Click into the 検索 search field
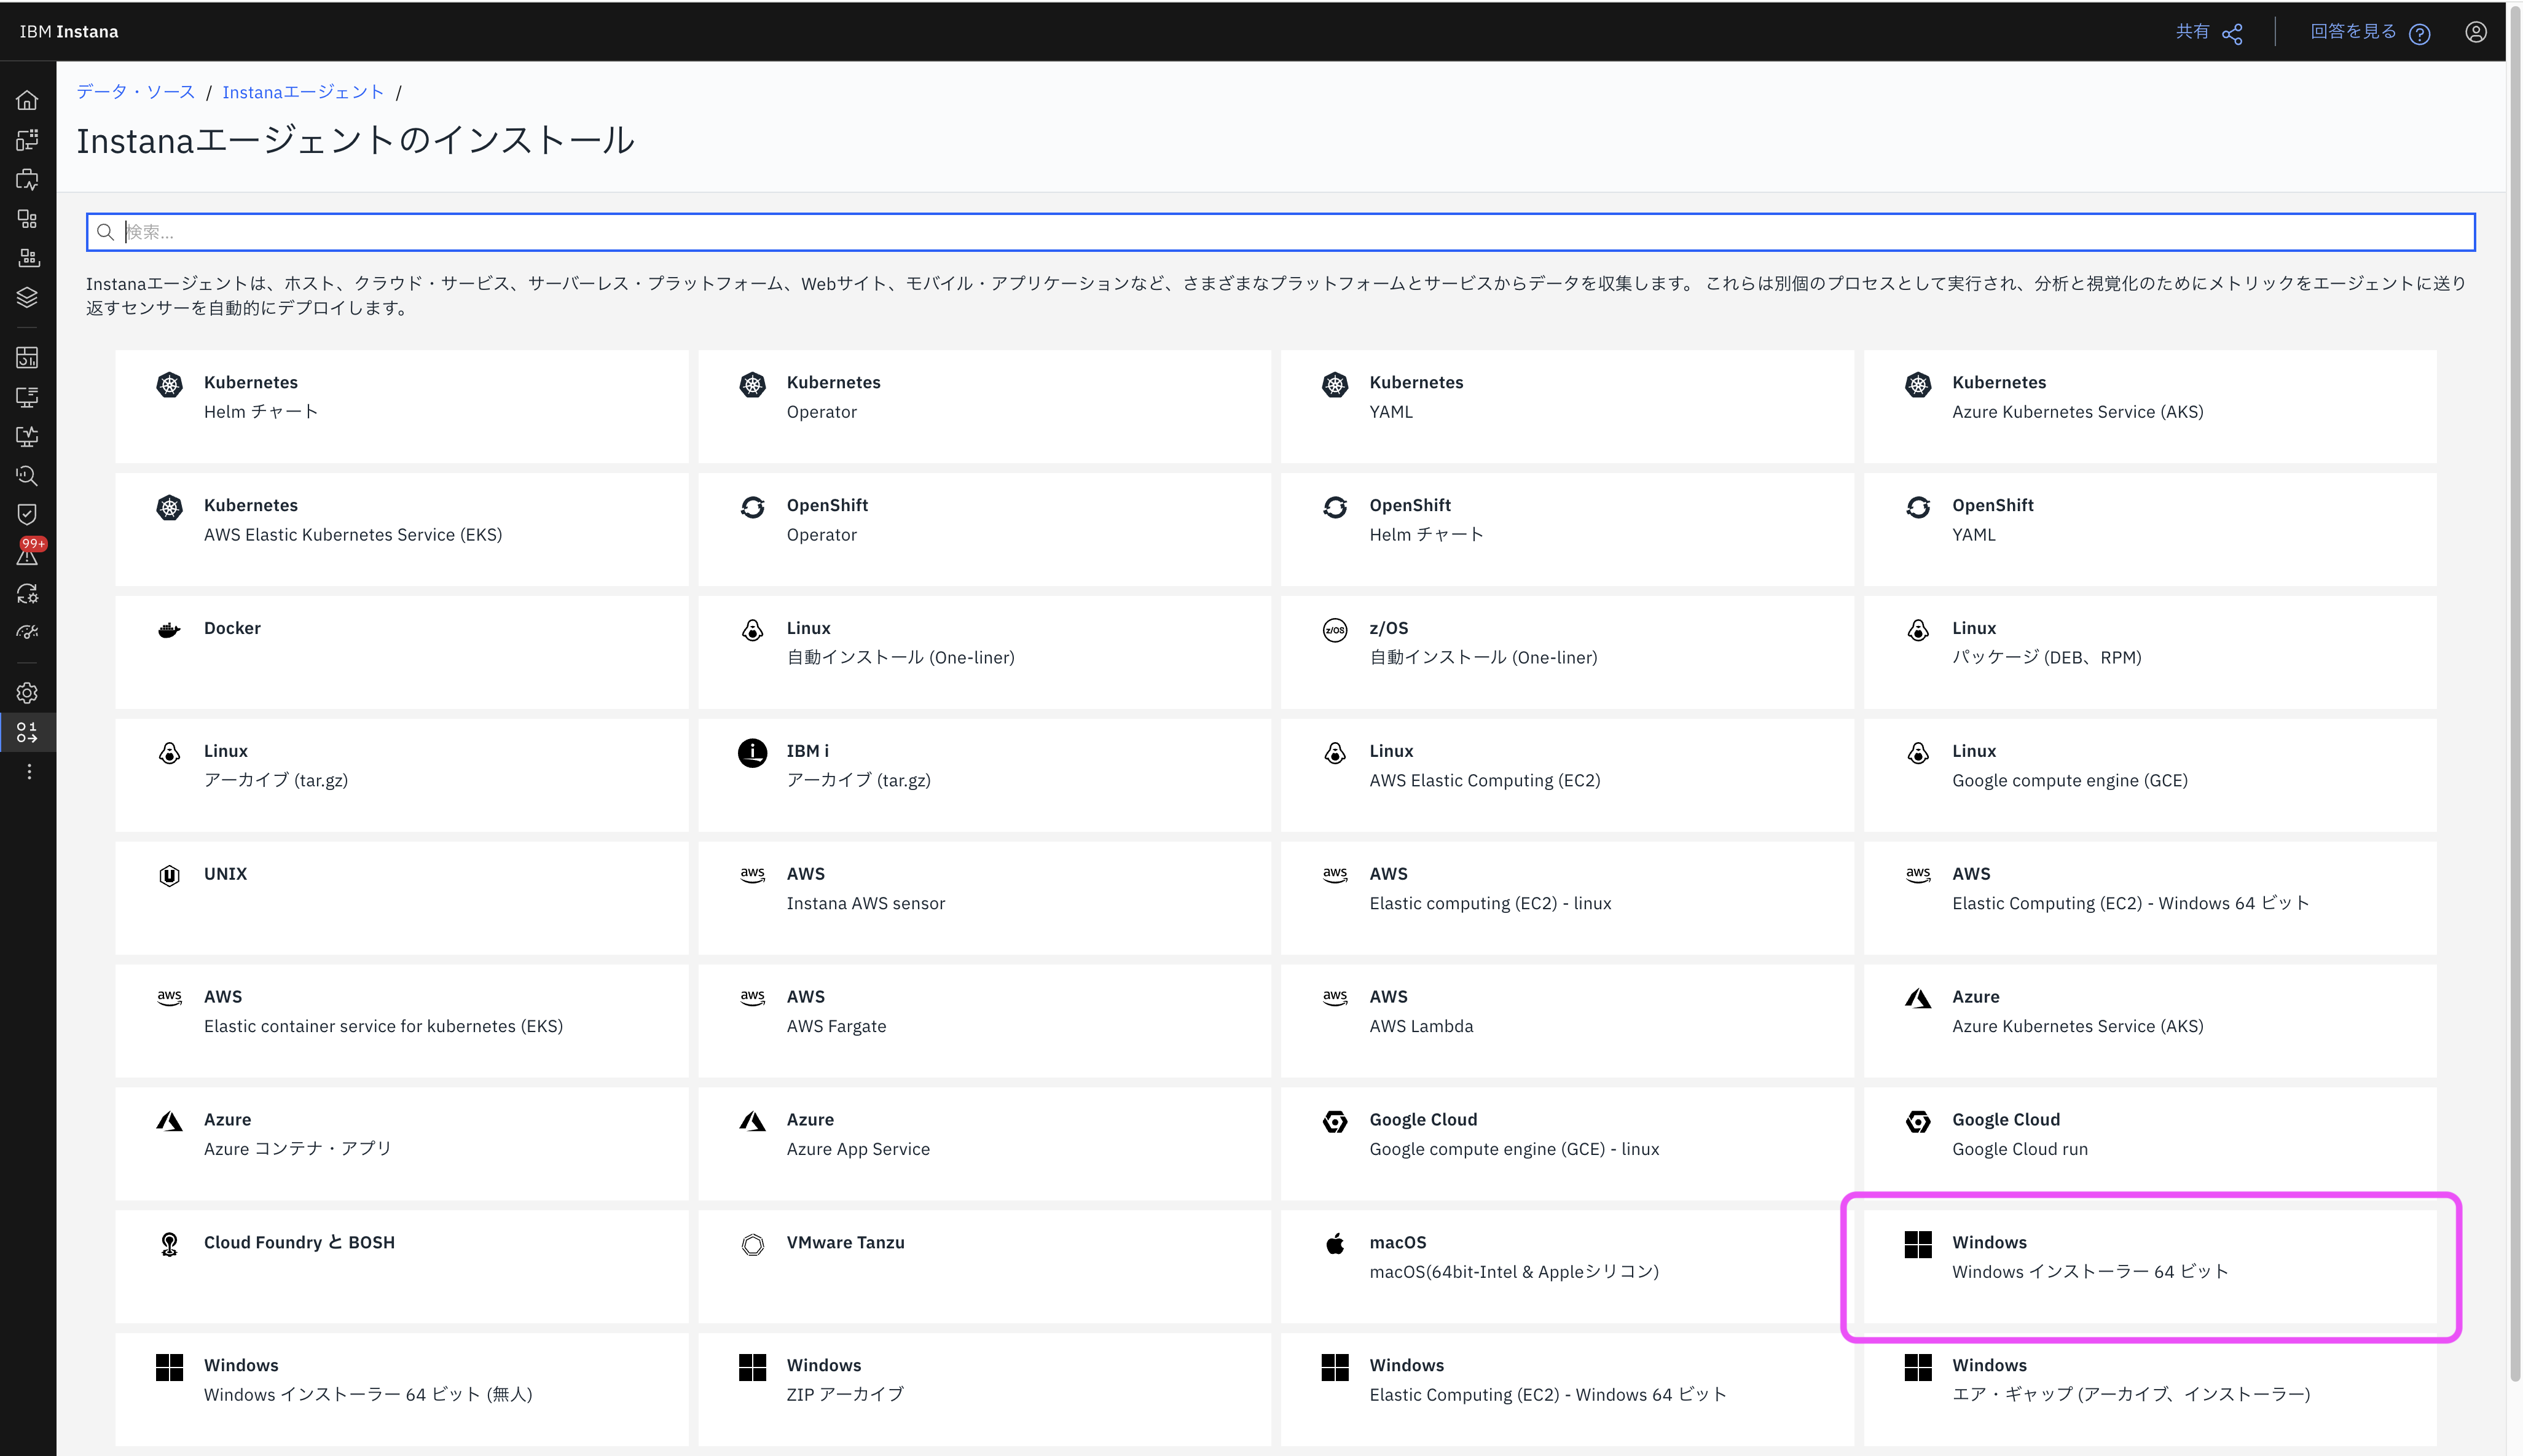Screen dimensions: 2523x1456 pyautogui.click(x=1280, y=232)
